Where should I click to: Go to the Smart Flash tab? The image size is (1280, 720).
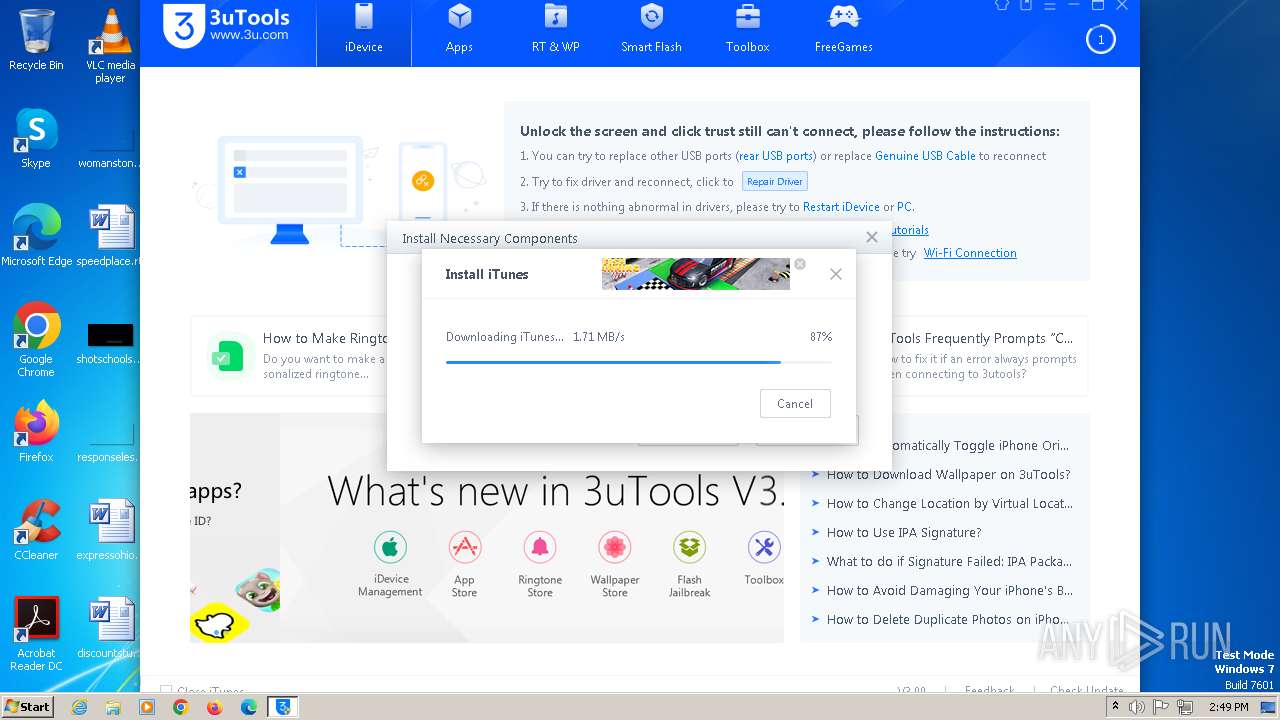pyautogui.click(x=651, y=30)
